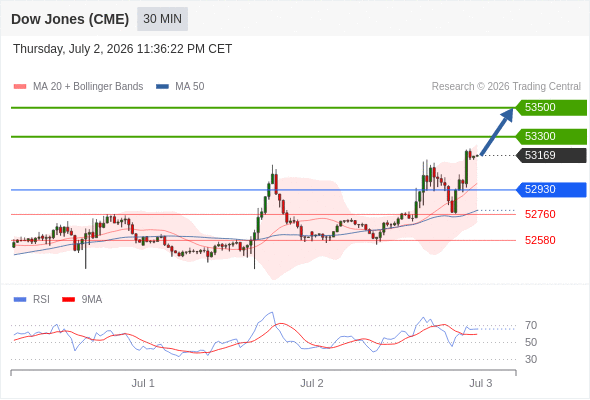This screenshot has height=400, width=590.
Task: Click the 30 MIN timeframe badge
Action: pos(162,19)
